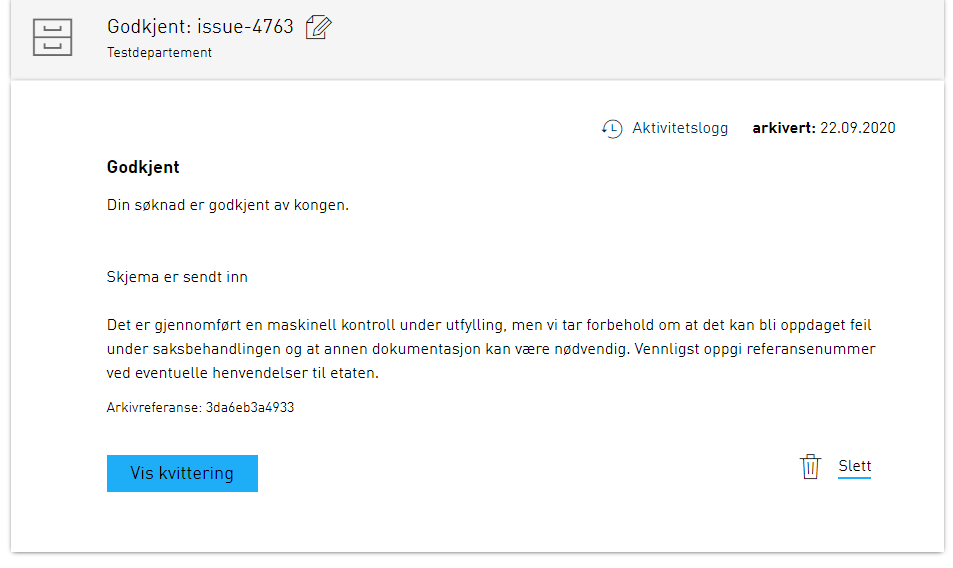Click the text about approval by kongen
This screenshot has width=953, height=568.
[228, 205]
